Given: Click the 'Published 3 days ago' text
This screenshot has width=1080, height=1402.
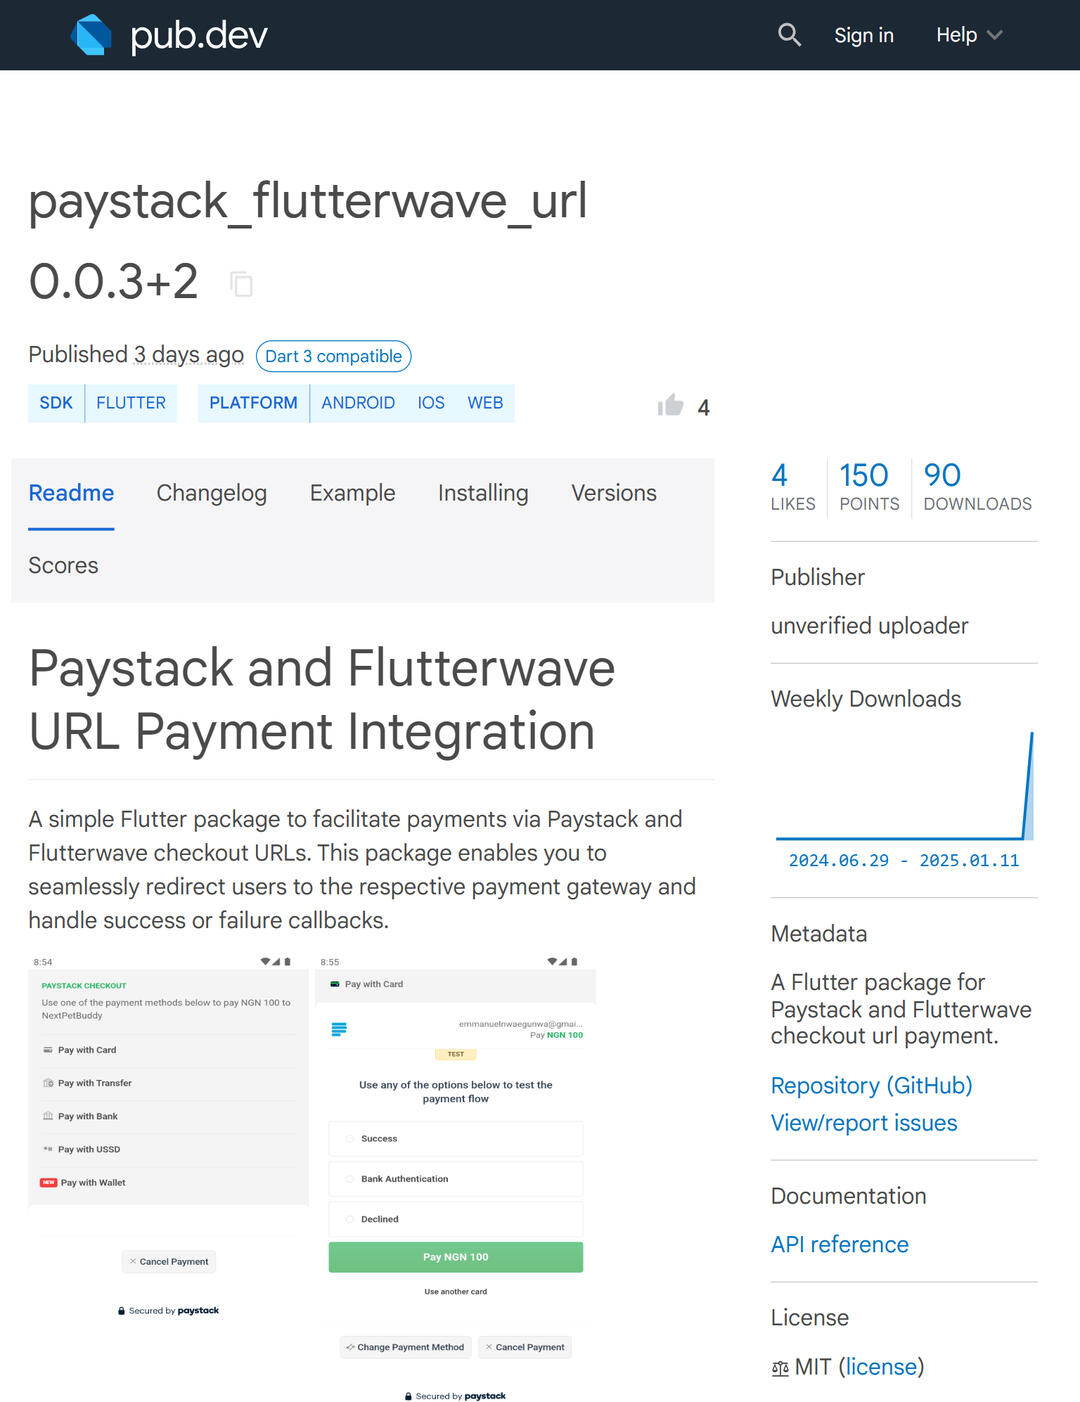Looking at the screenshot, I should [136, 355].
